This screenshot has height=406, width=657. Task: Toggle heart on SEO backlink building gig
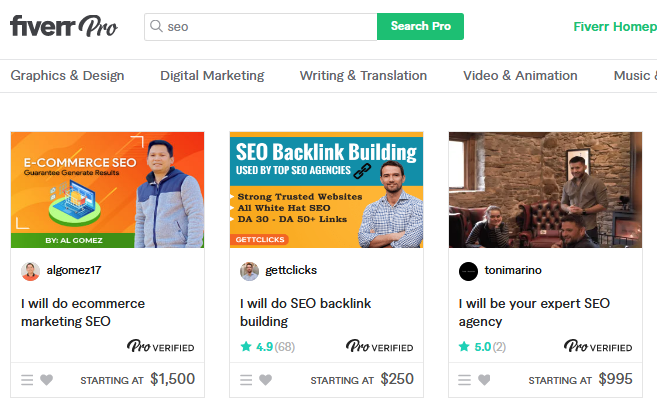coord(266,380)
